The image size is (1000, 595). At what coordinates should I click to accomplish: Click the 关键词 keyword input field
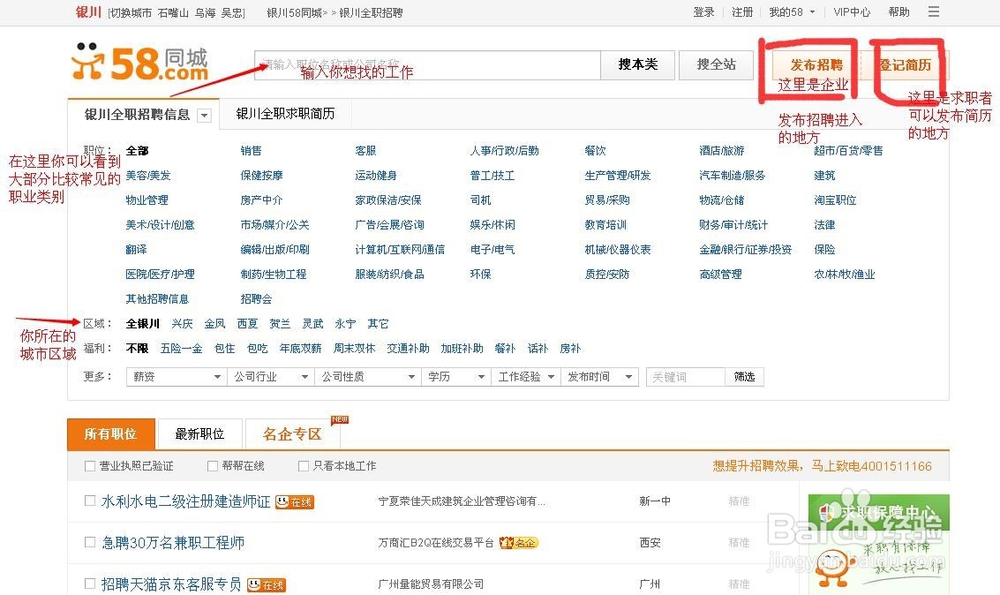[x=684, y=376]
